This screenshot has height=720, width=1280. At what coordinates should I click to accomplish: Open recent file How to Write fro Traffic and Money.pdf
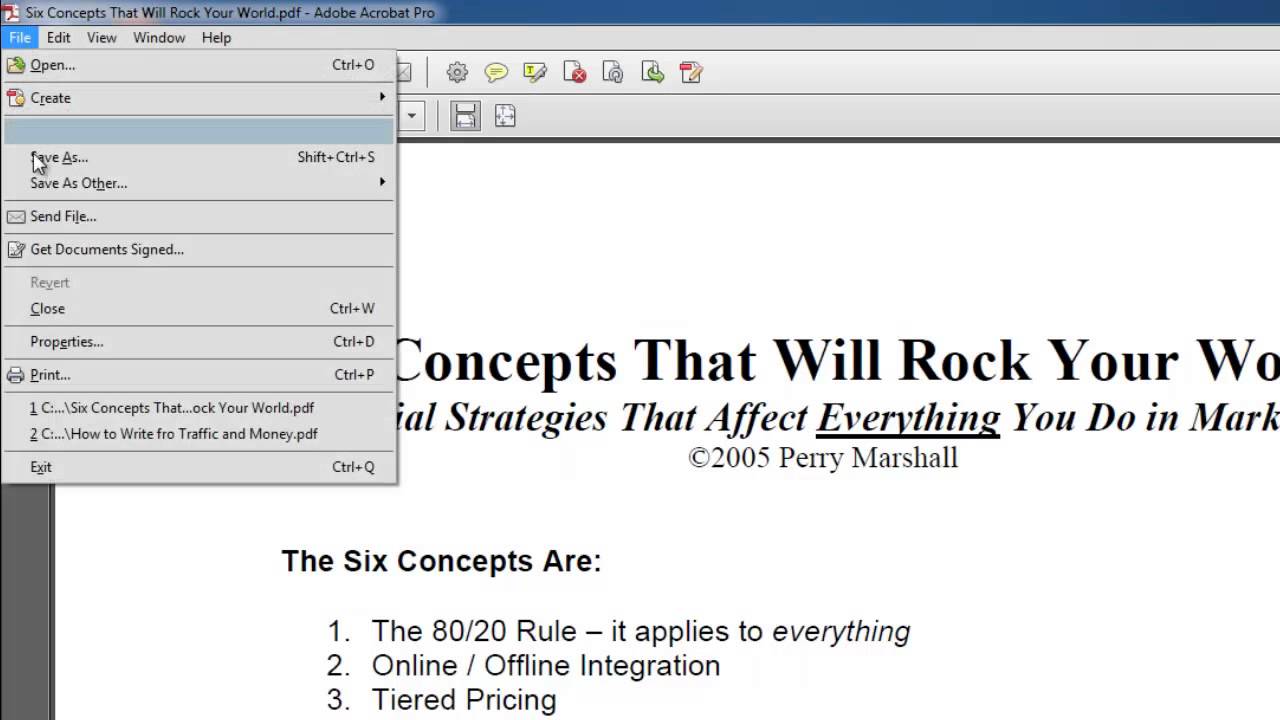click(198, 433)
